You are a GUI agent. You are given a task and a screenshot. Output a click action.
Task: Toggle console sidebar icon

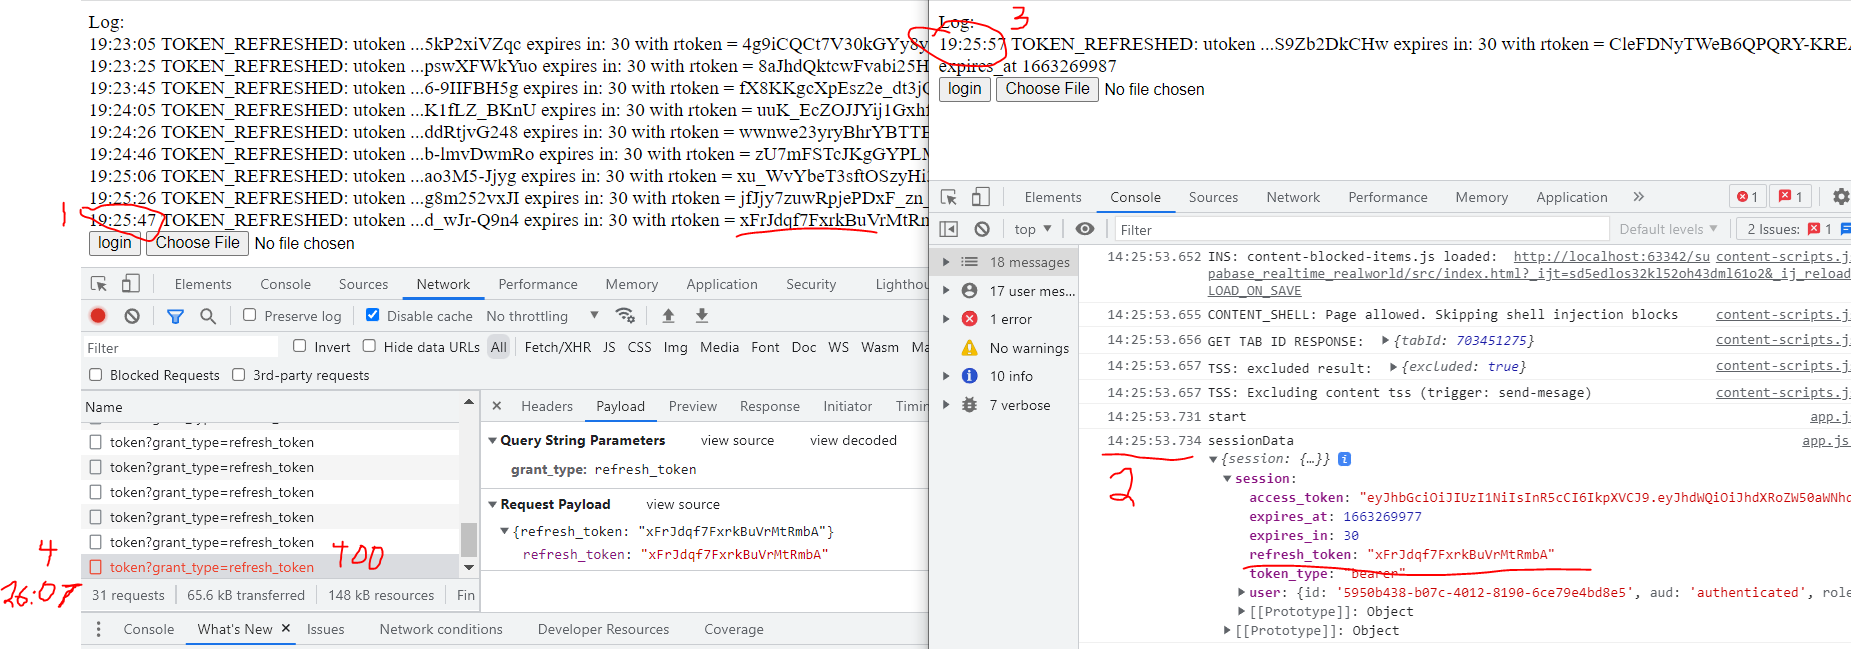click(x=949, y=229)
